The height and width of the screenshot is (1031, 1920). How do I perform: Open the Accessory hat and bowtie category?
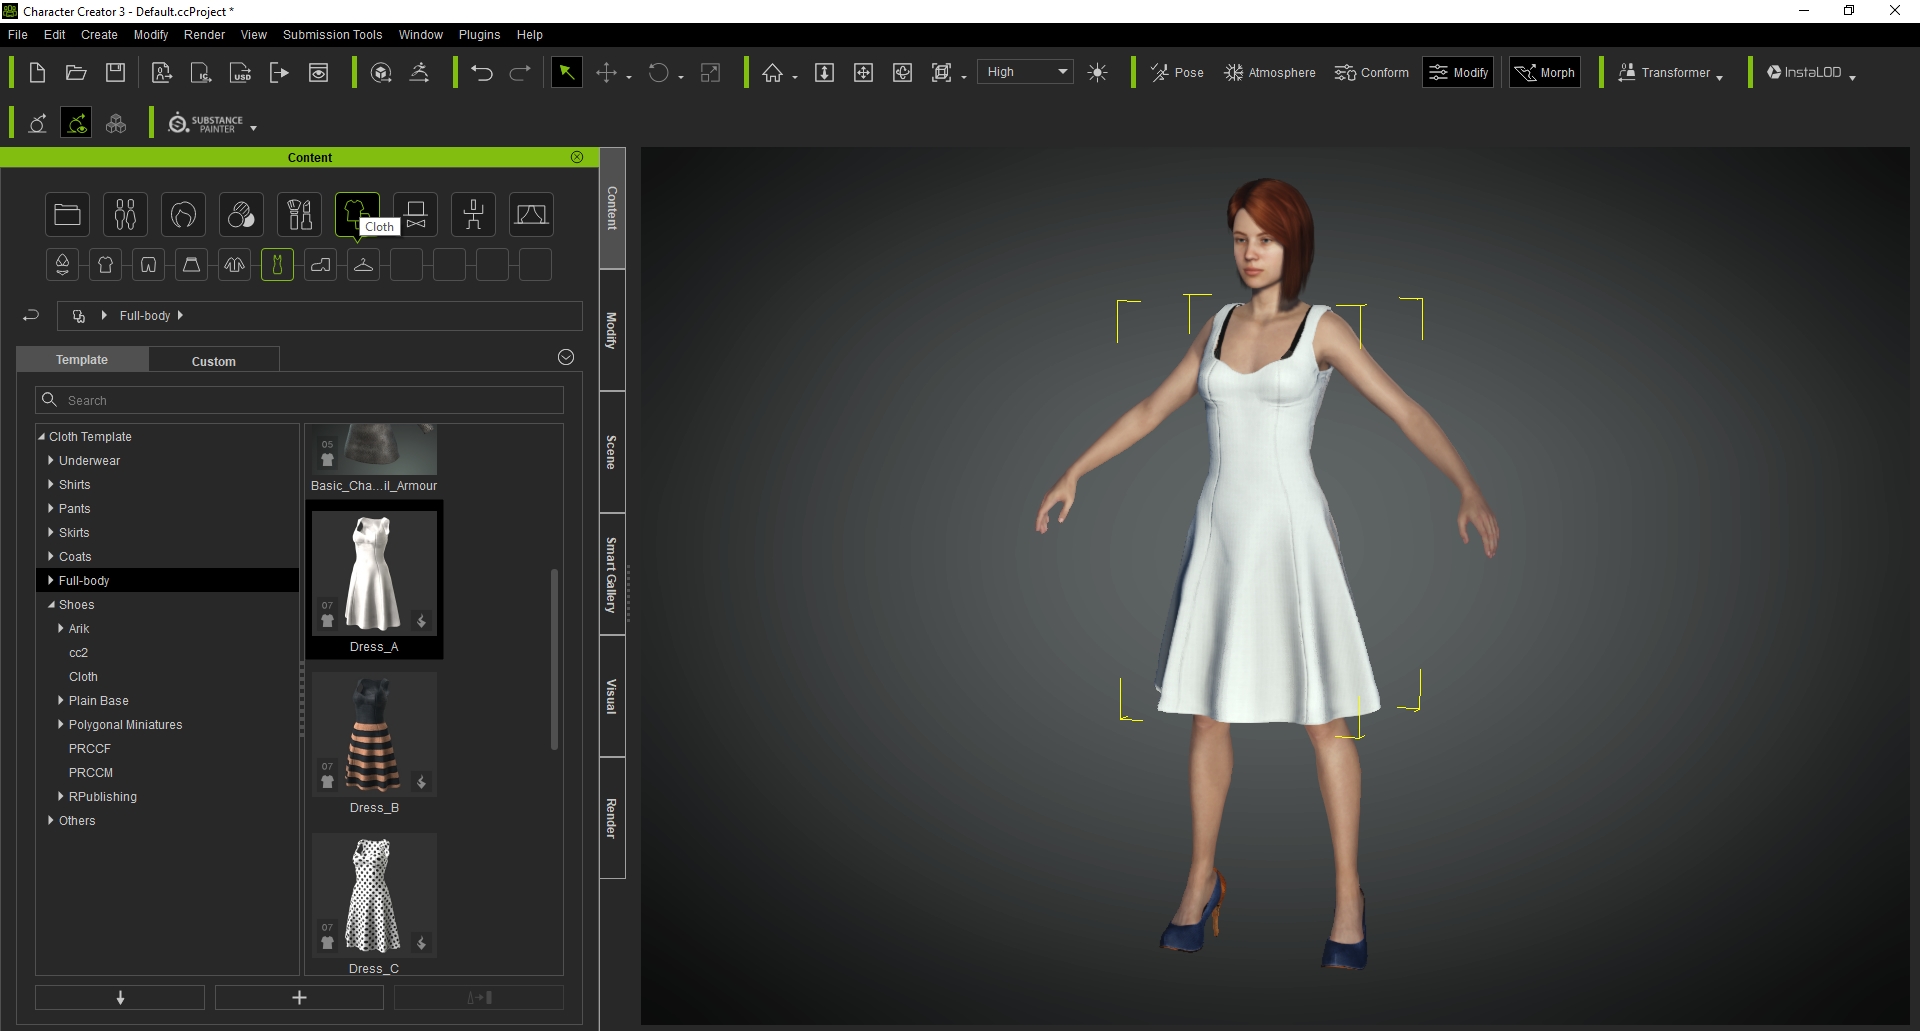pyautogui.click(x=415, y=214)
